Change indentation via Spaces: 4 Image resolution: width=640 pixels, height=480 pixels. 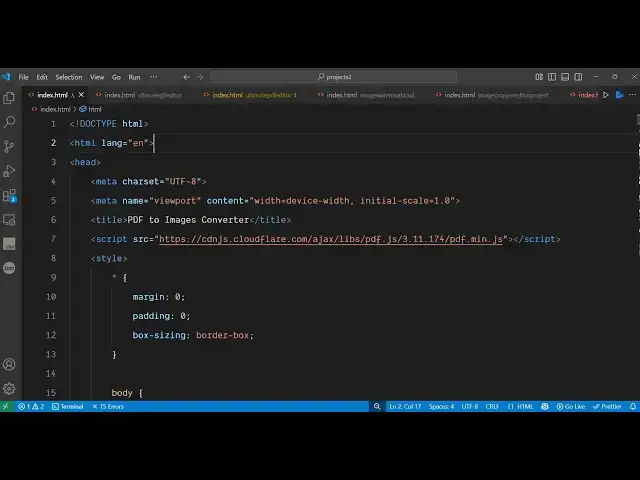point(441,406)
